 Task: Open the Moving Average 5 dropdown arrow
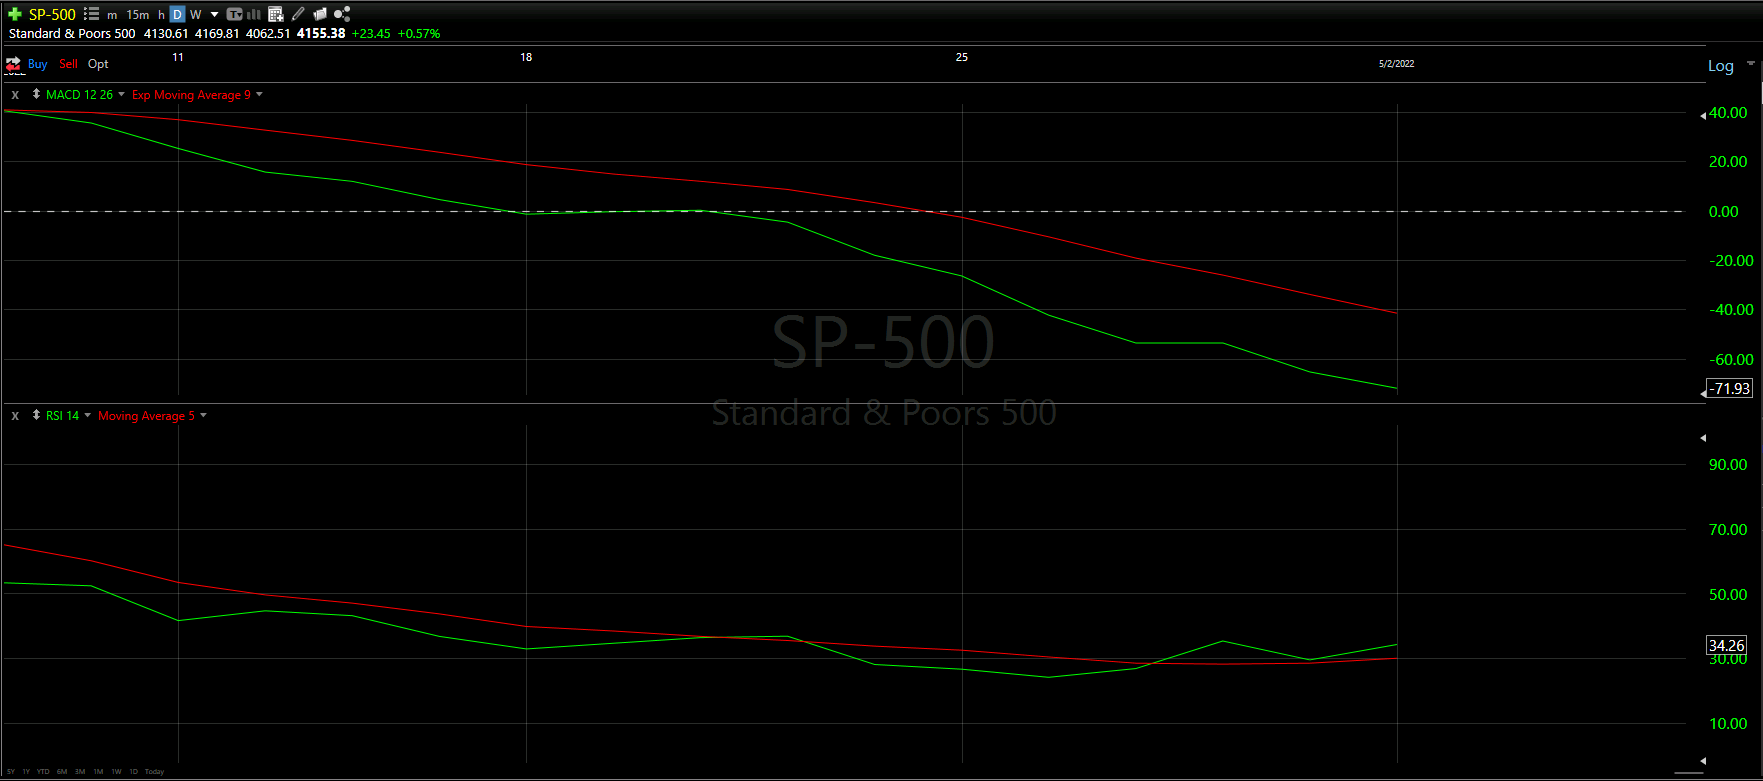coord(204,415)
